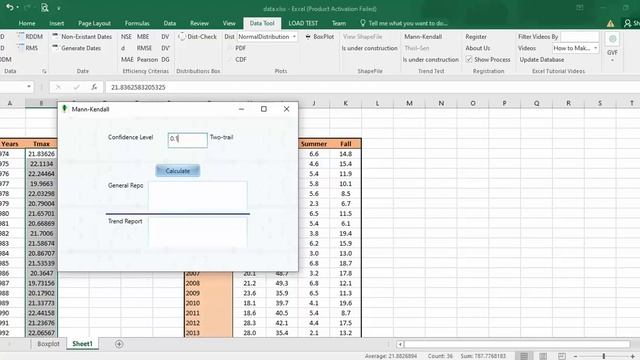Open the Ribbon Display Options icon

click(x=580, y=8)
